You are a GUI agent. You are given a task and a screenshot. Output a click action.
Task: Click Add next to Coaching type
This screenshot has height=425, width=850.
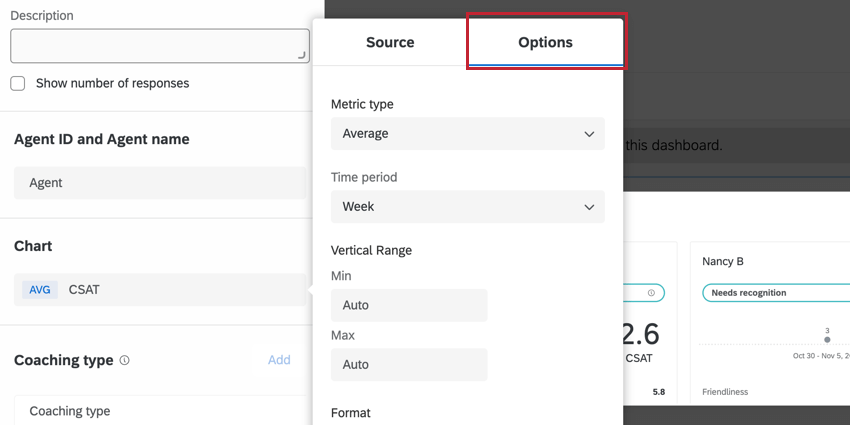tap(279, 360)
